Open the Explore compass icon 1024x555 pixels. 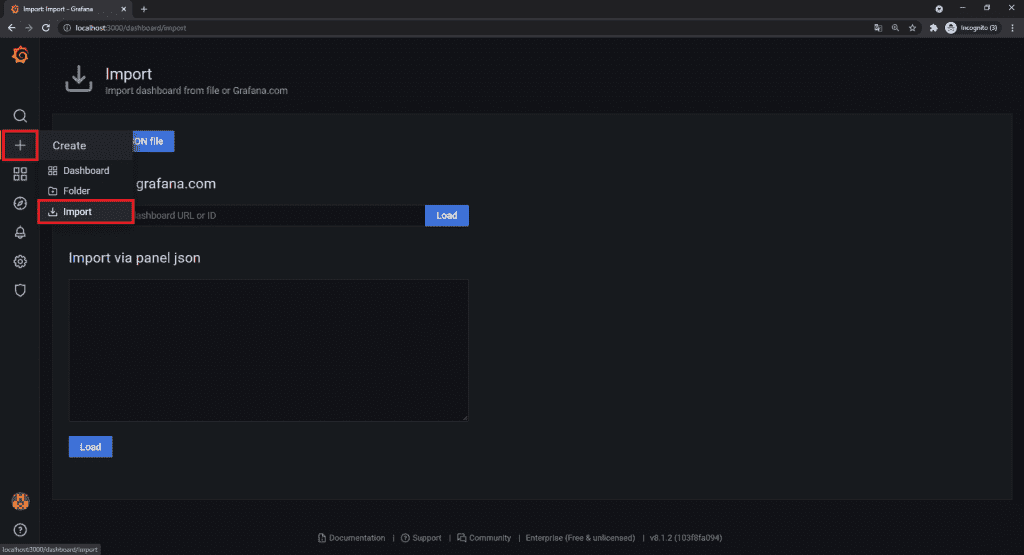click(20, 203)
